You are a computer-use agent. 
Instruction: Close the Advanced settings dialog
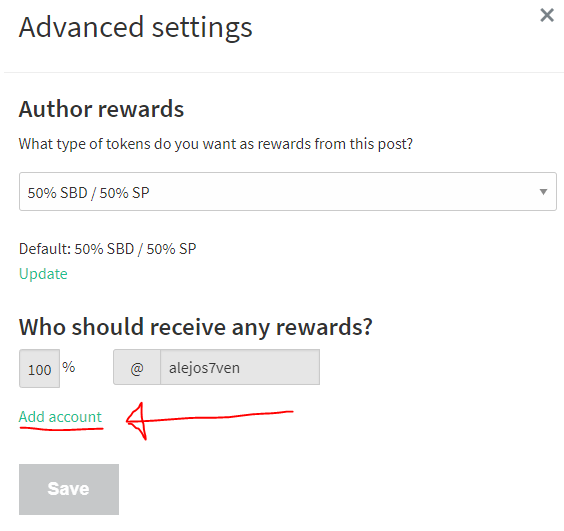(547, 15)
